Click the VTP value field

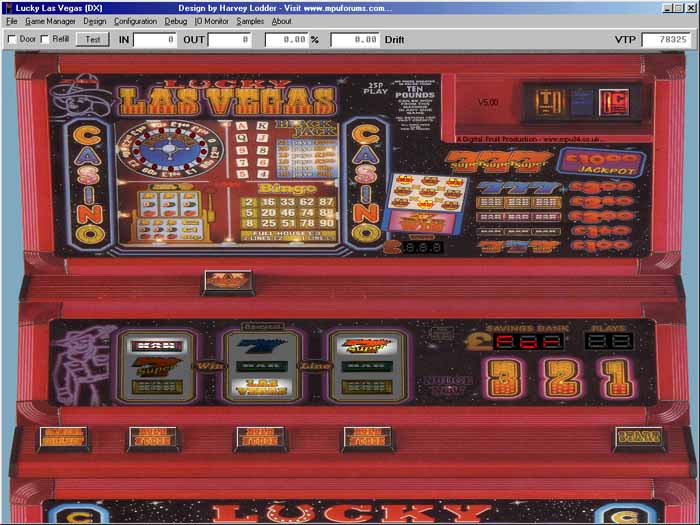[666, 40]
